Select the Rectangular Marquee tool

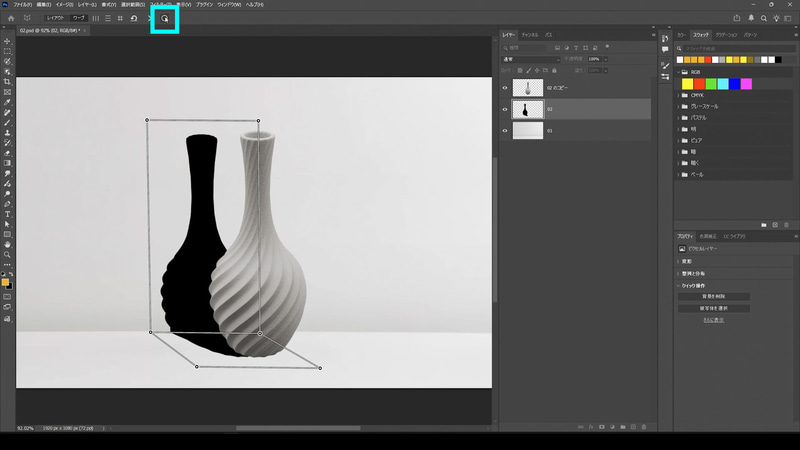7,52
